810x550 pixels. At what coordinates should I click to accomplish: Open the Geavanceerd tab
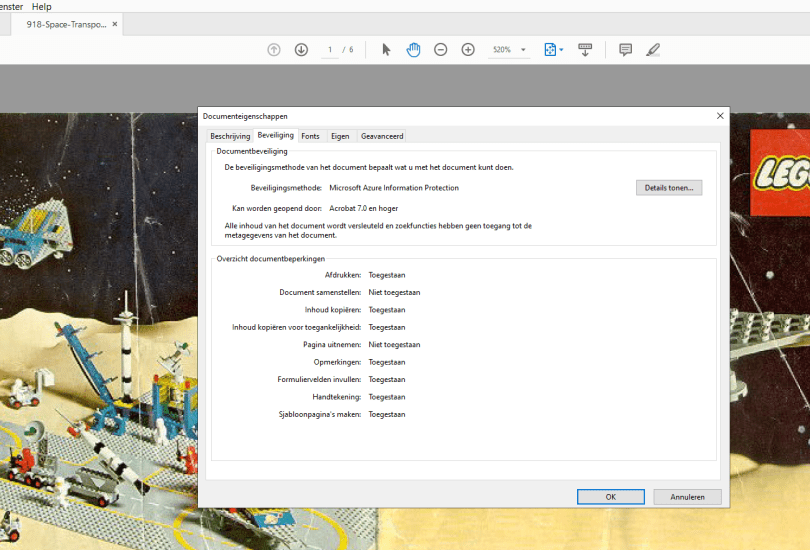coord(382,136)
